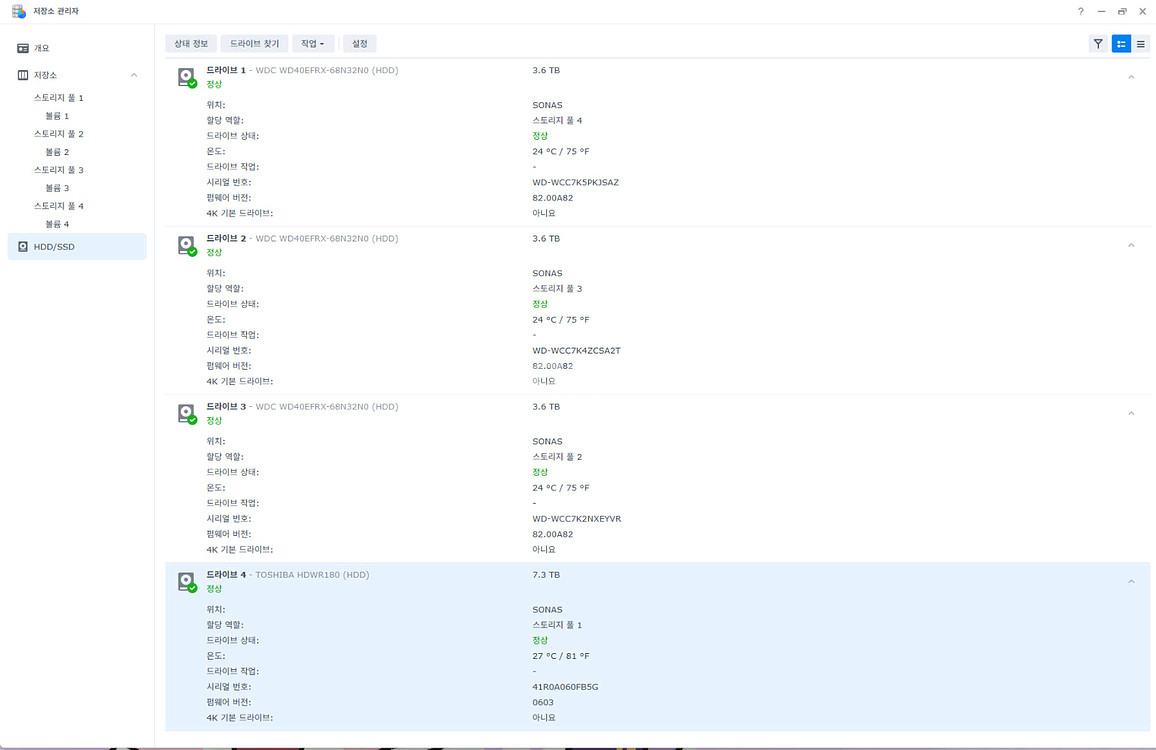
Task: Click Drive 2 disk status icon
Action: [186, 245]
